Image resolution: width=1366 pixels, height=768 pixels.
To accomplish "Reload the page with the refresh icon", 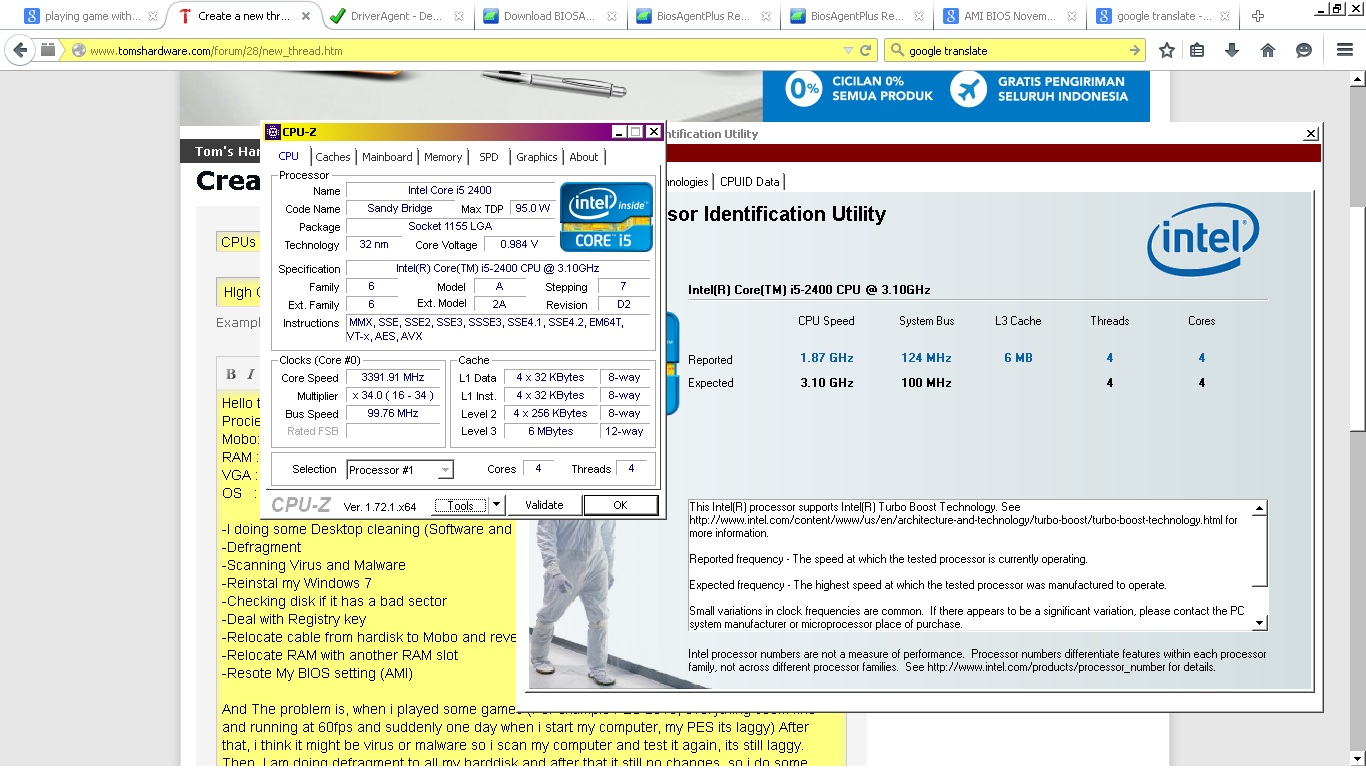I will (866, 50).
